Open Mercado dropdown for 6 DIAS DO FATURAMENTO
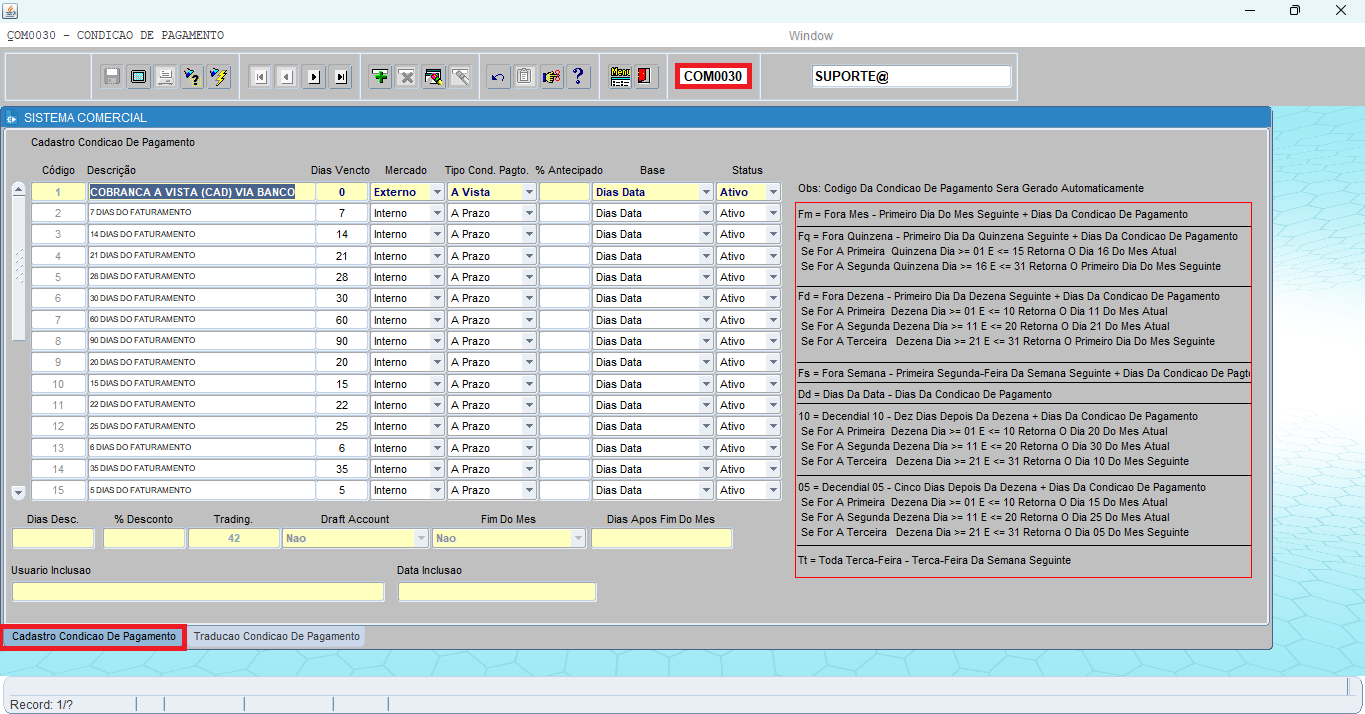The width and height of the screenshot is (1365, 714). coord(436,448)
